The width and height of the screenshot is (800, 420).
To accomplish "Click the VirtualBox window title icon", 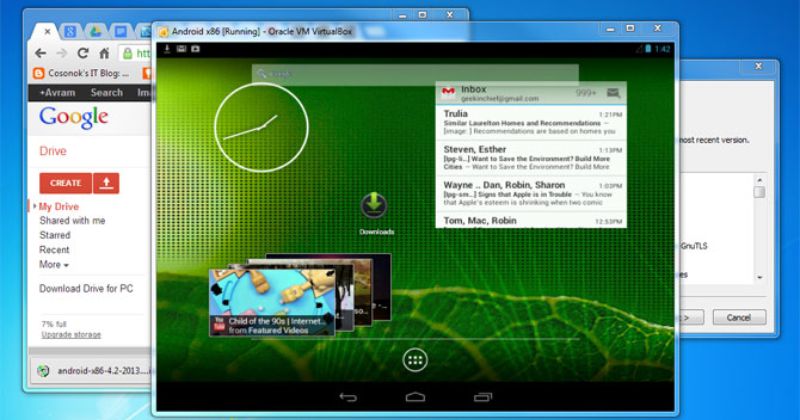I will click(x=163, y=32).
